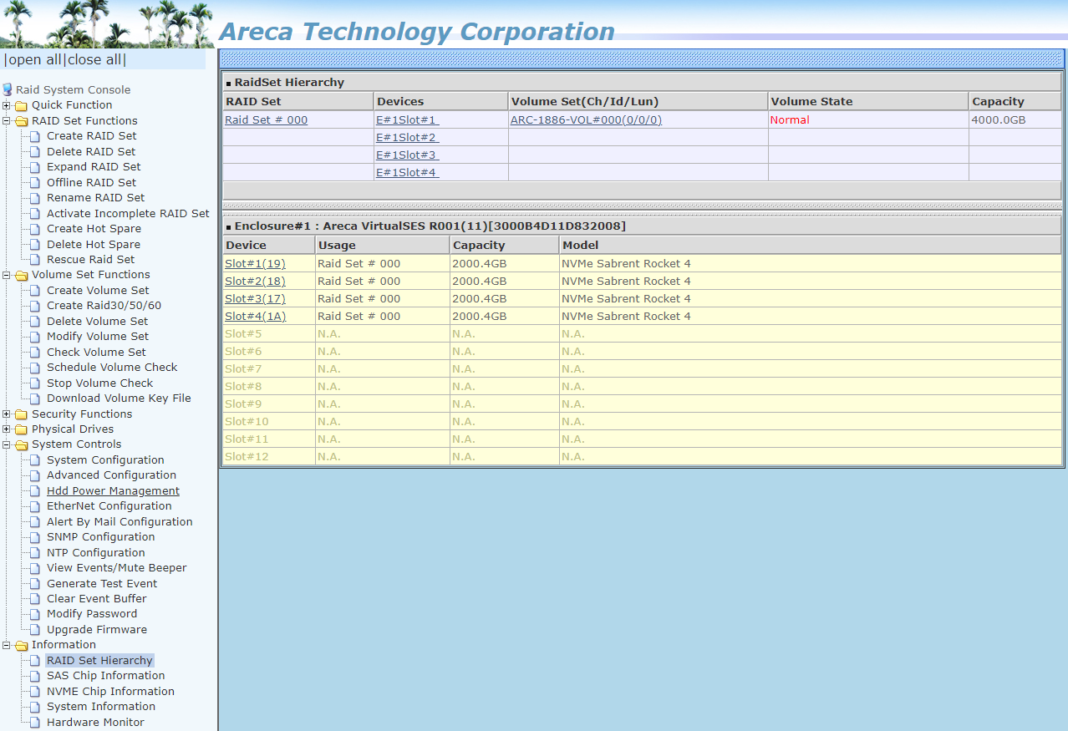Click page icon beside Upgrade Firmware
This screenshot has height=731, width=1068.
pyautogui.click(x=36, y=630)
